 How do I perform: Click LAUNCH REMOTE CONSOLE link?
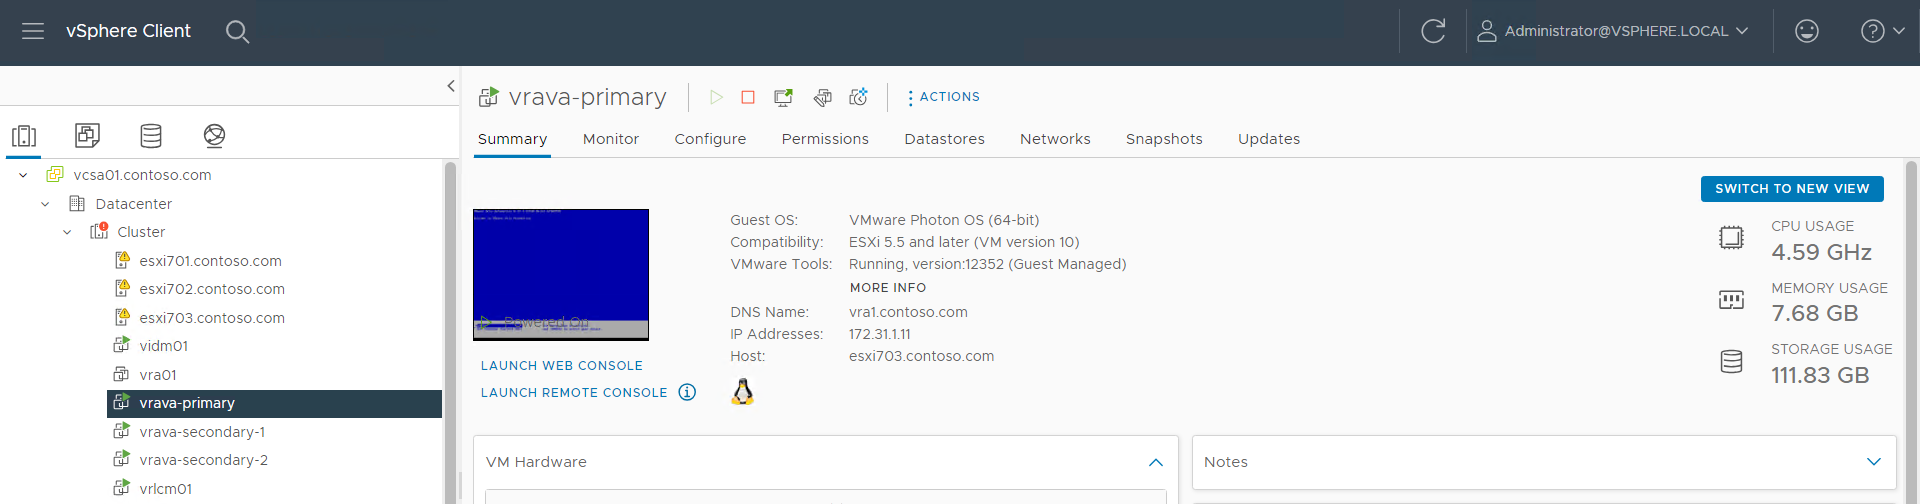(x=574, y=393)
